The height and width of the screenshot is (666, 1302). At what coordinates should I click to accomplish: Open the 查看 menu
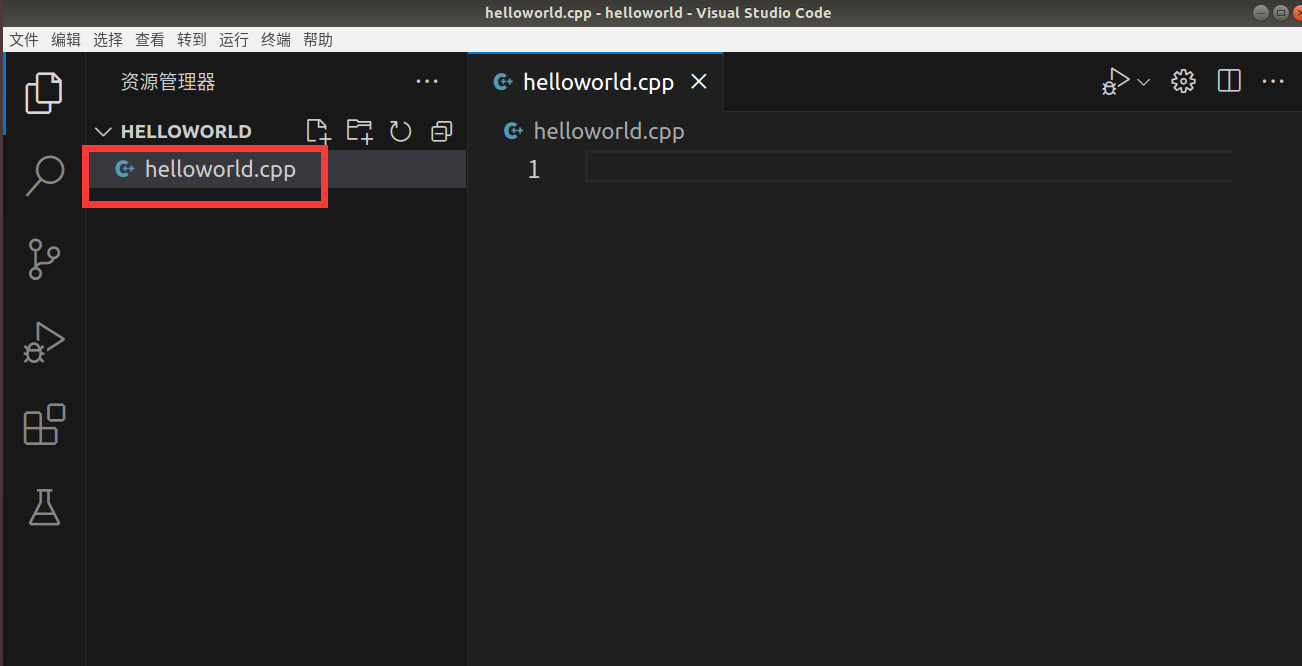(150, 40)
